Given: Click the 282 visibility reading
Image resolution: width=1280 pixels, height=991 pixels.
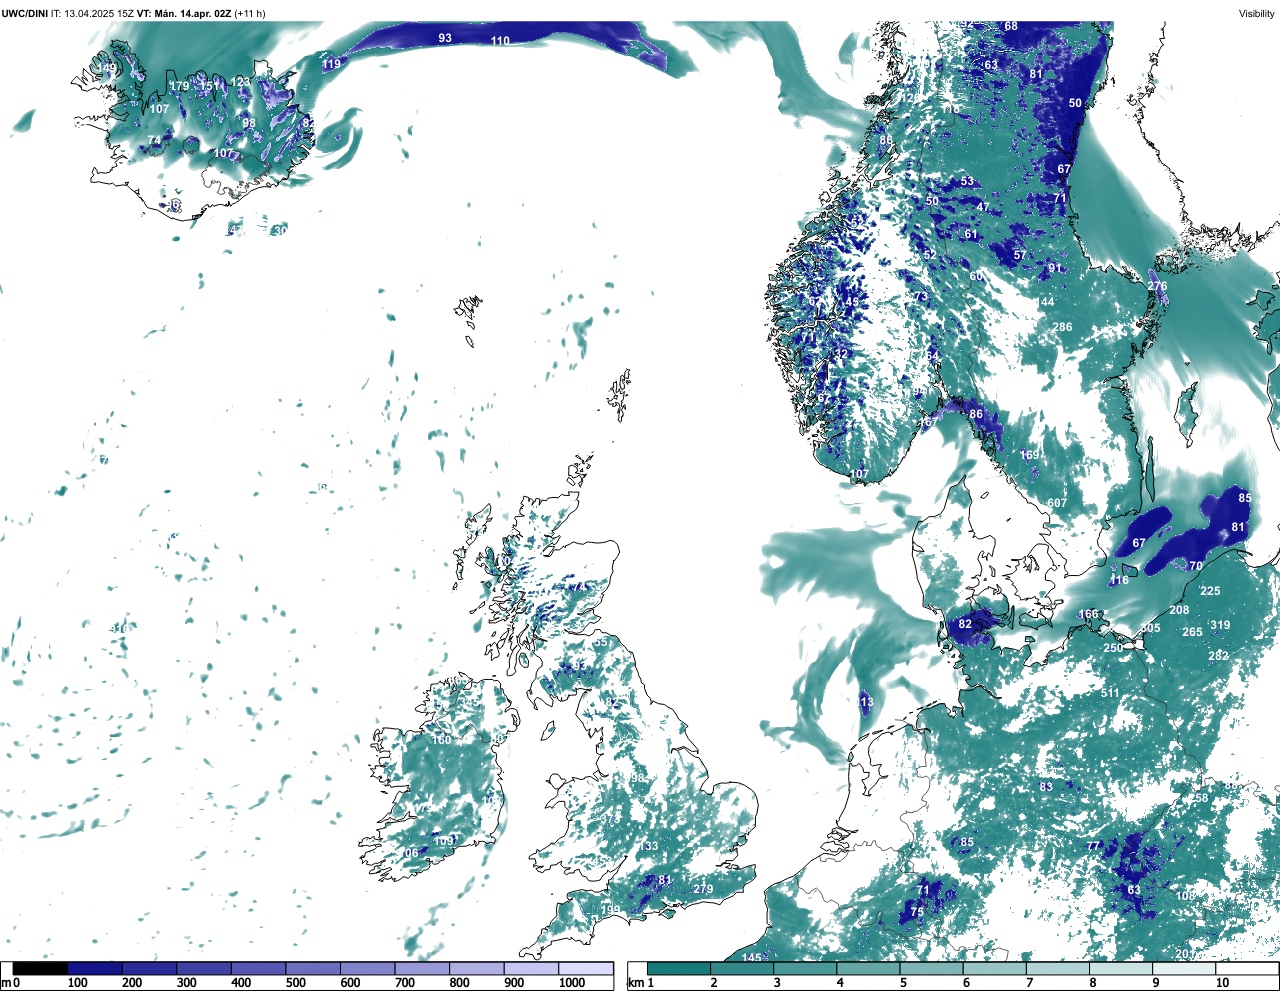Looking at the screenshot, I should [1218, 656].
